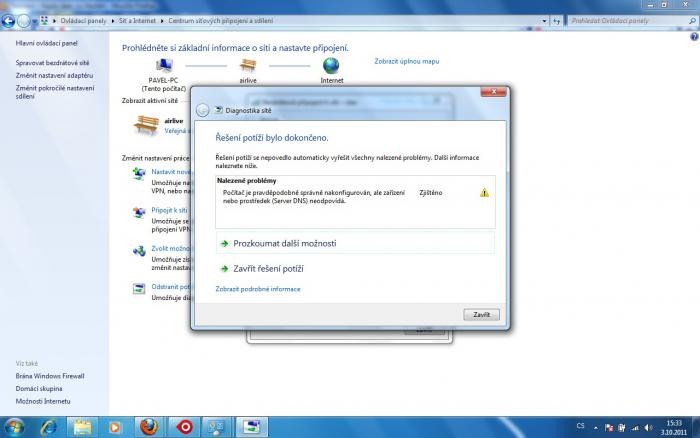This screenshot has height=438, width=700.
Task: Click 'Zobrazit úplnou mapu' link
Action: (x=407, y=61)
